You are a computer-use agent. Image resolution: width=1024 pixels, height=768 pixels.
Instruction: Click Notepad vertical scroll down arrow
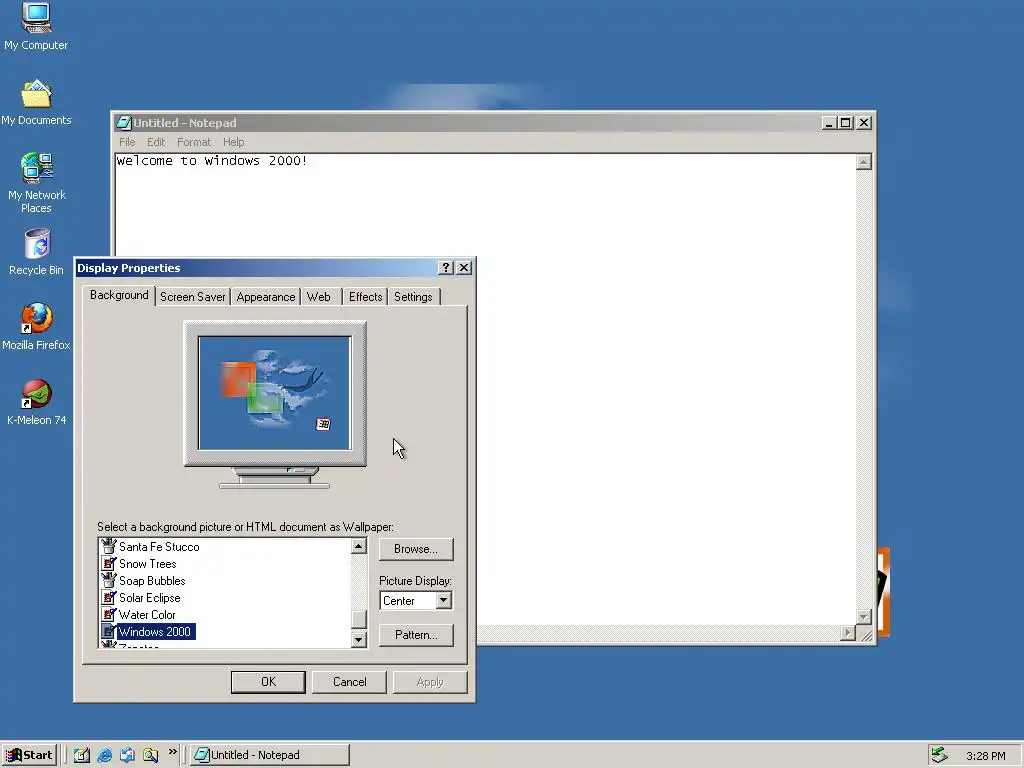(x=863, y=616)
